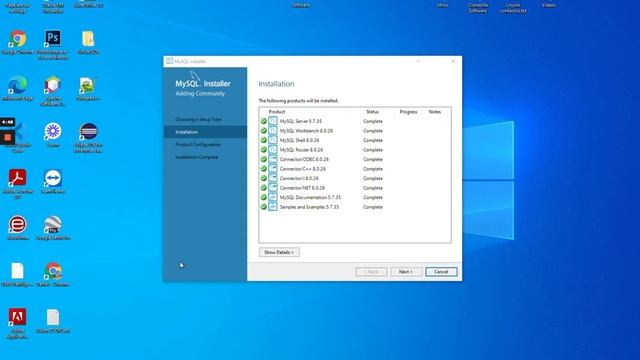Open the red Adobe application desktop icon

click(x=18, y=317)
